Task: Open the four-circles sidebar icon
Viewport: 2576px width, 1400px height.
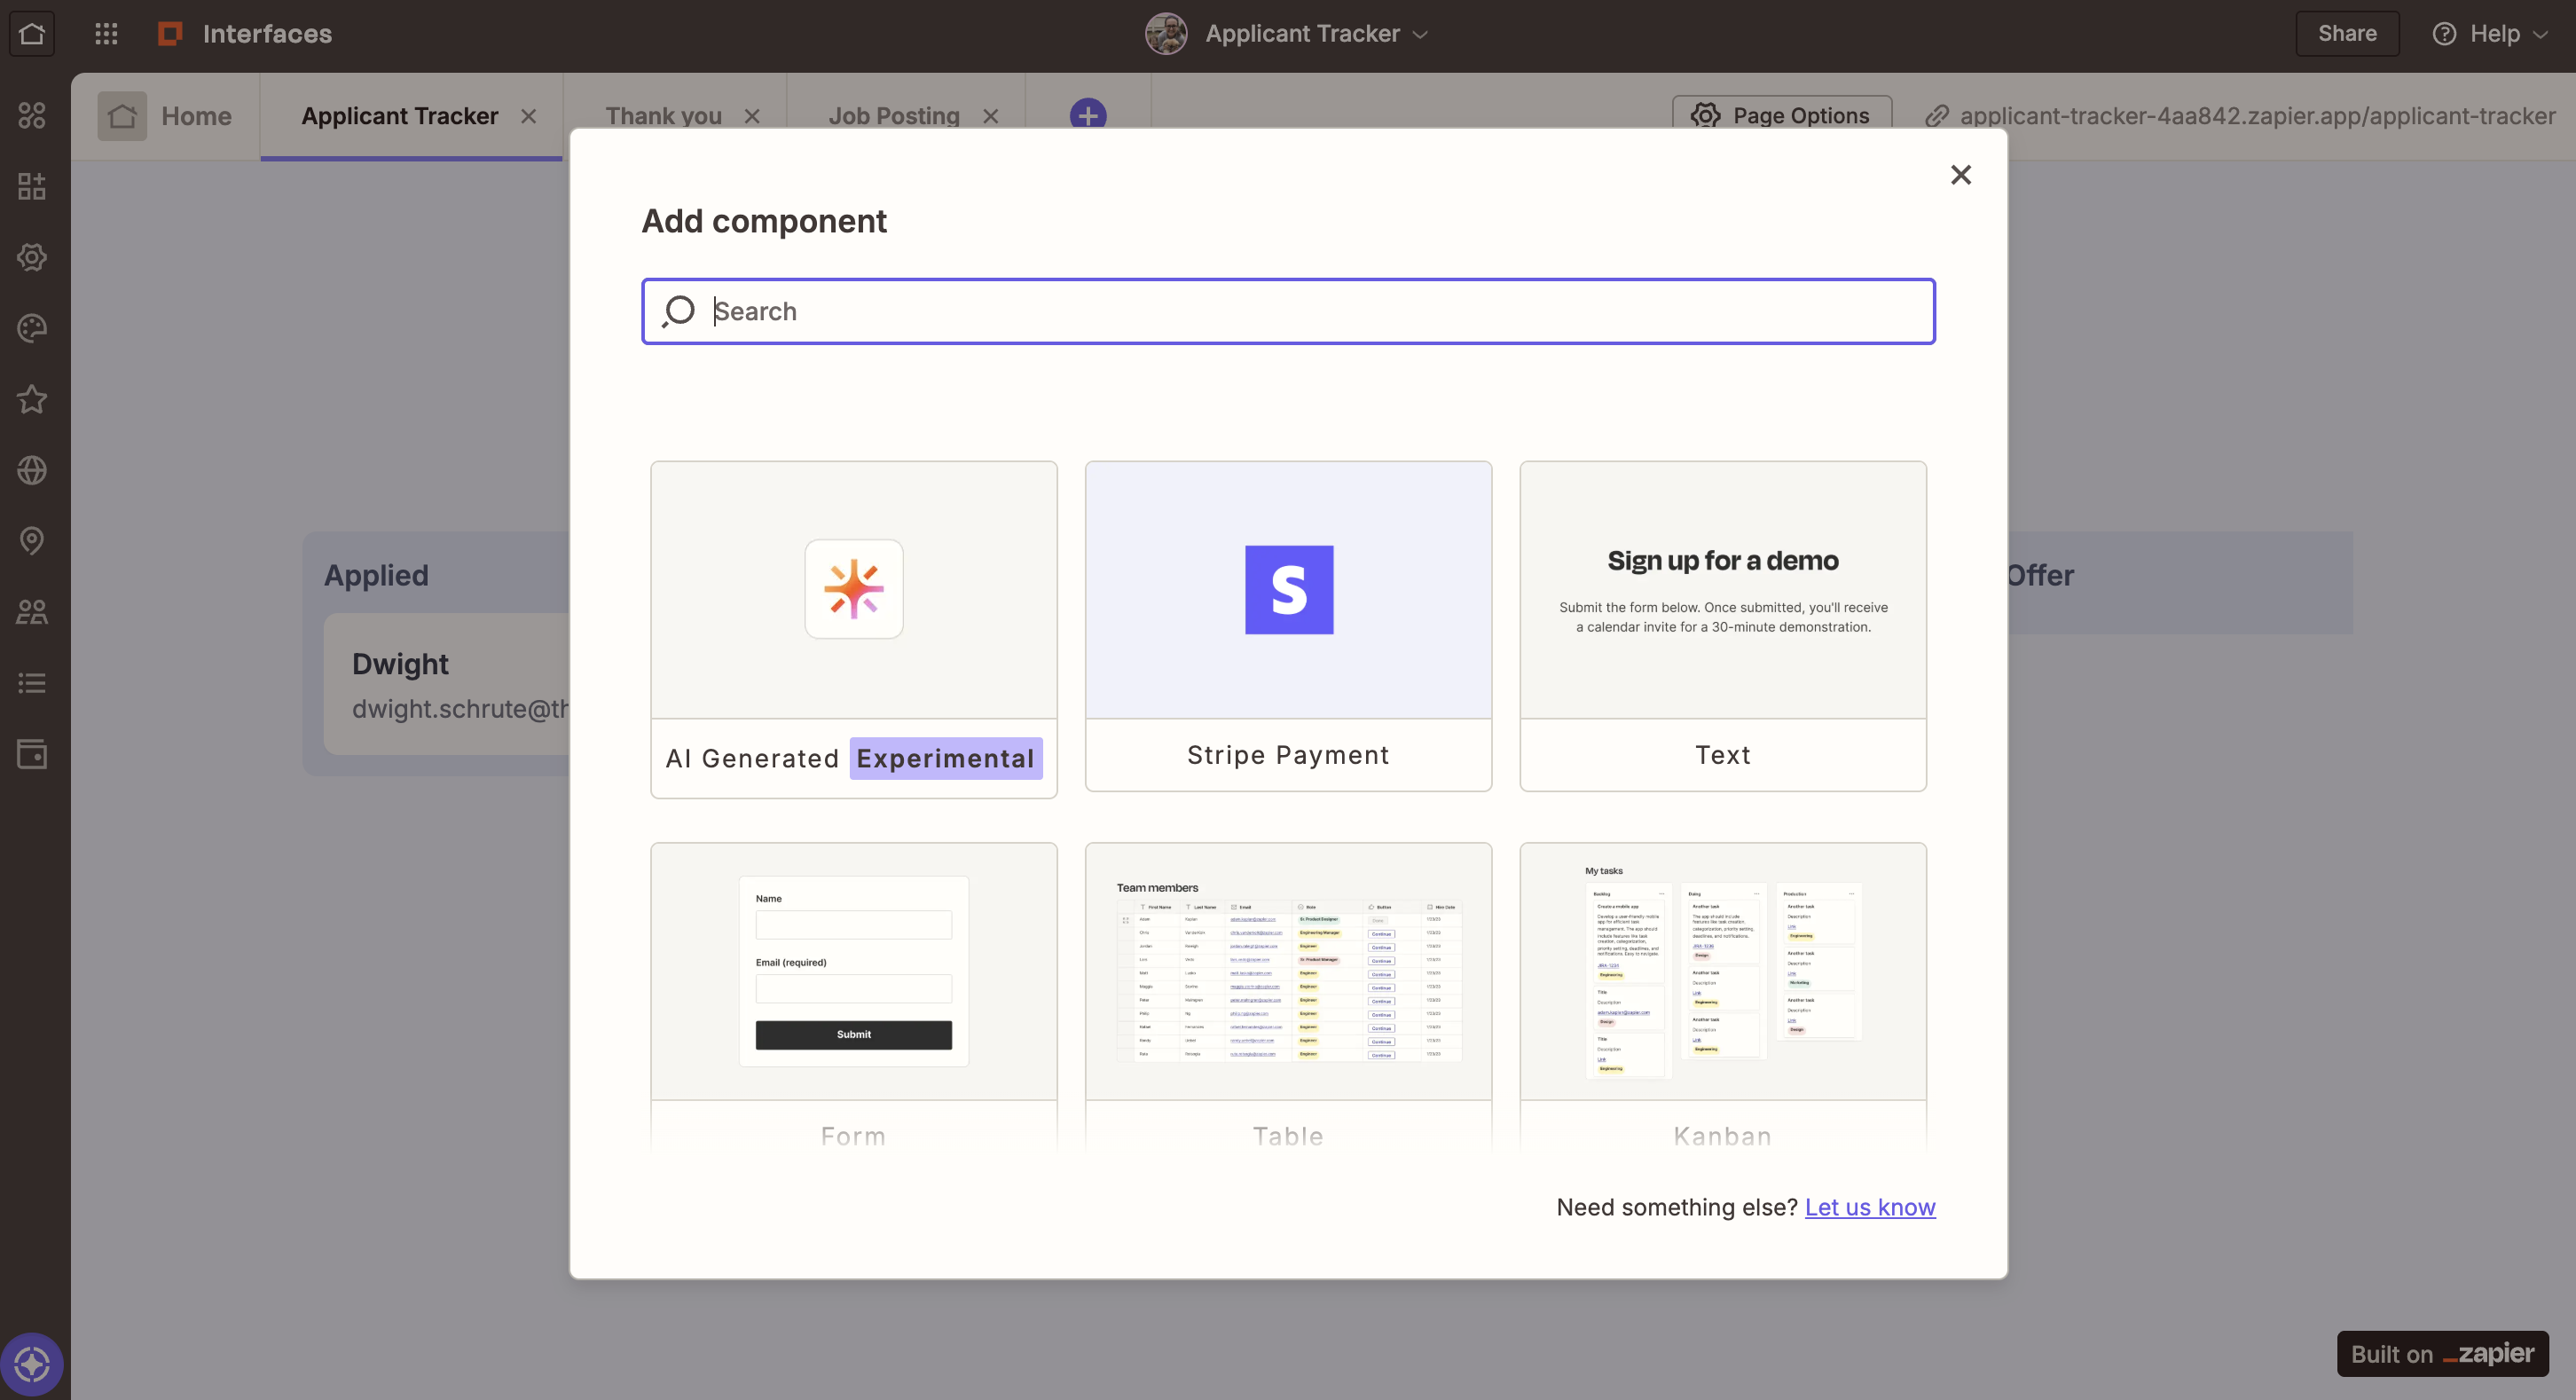Action: pyautogui.click(x=32, y=115)
